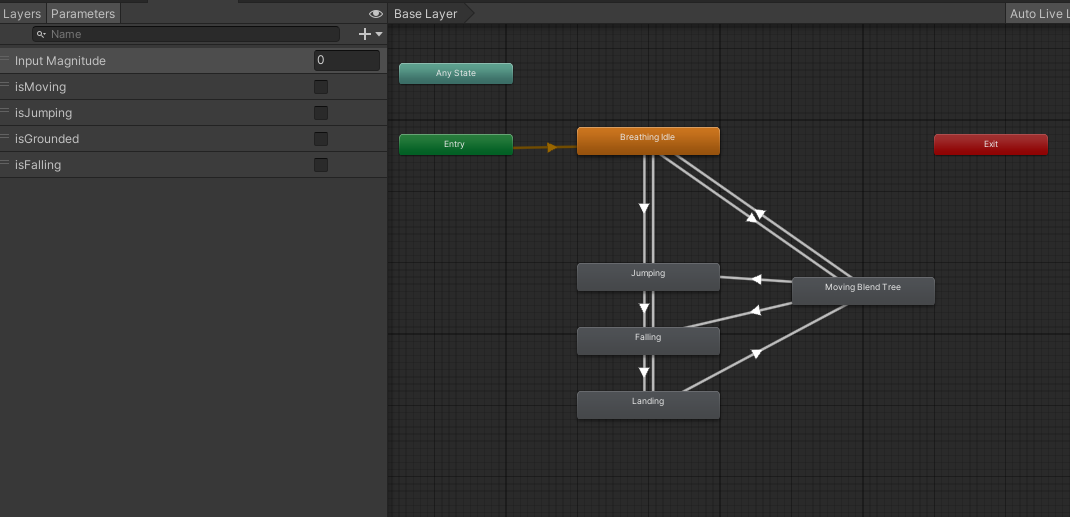This screenshot has width=1070, height=517.
Task: Select the Jumping state node
Action: click(648, 277)
